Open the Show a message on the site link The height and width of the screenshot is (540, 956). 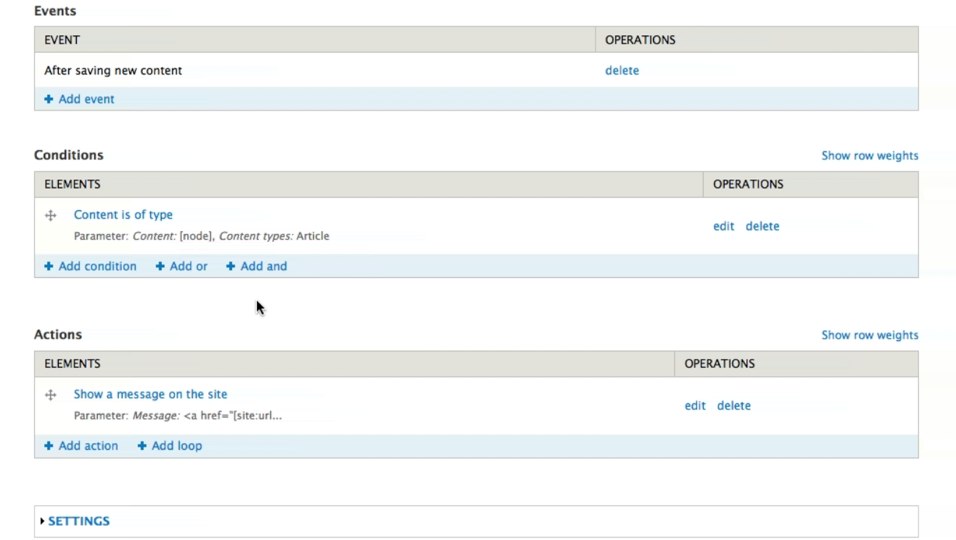[x=150, y=395]
